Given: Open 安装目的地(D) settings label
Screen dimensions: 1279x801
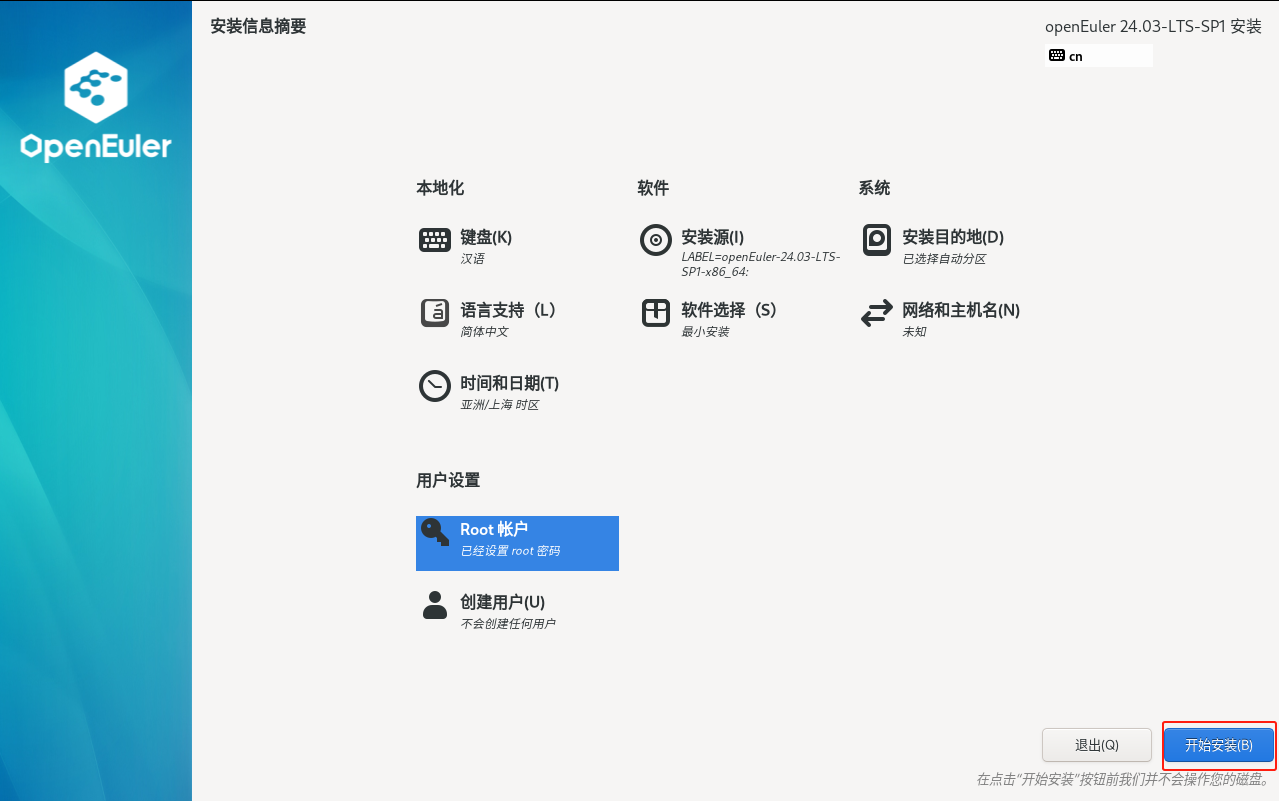Looking at the screenshot, I should (953, 237).
